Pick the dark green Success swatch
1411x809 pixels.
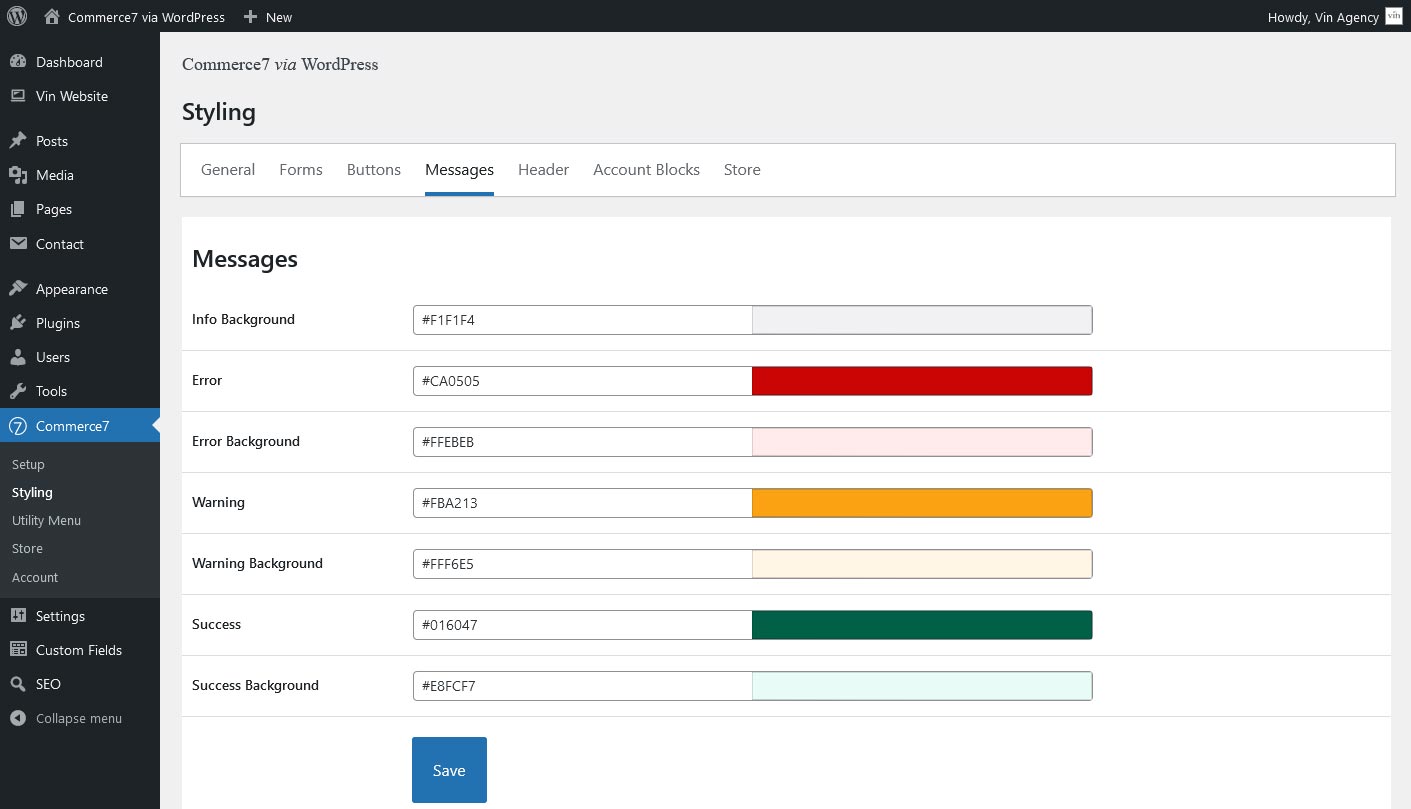921,625
